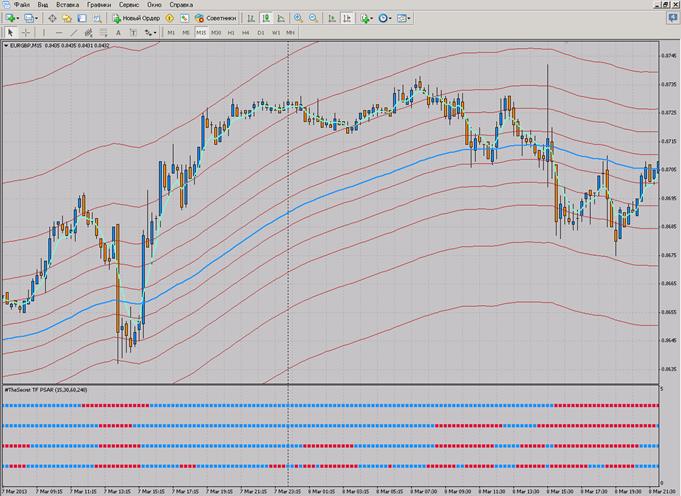Click the New chart green plus icon
This screenshot has height=496, width=681.
tap(10, 18)
